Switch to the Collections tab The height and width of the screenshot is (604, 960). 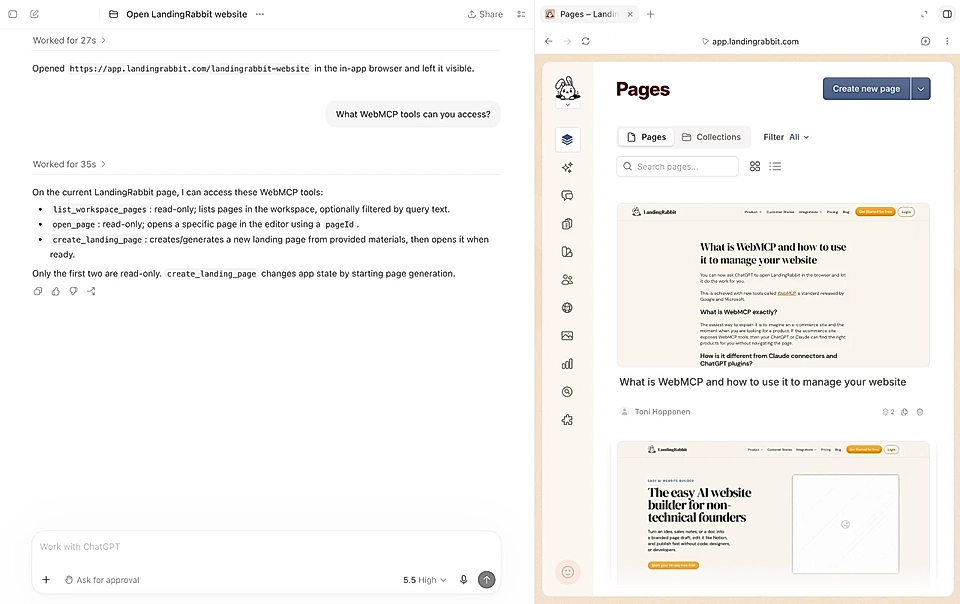[x=711, y=137]
